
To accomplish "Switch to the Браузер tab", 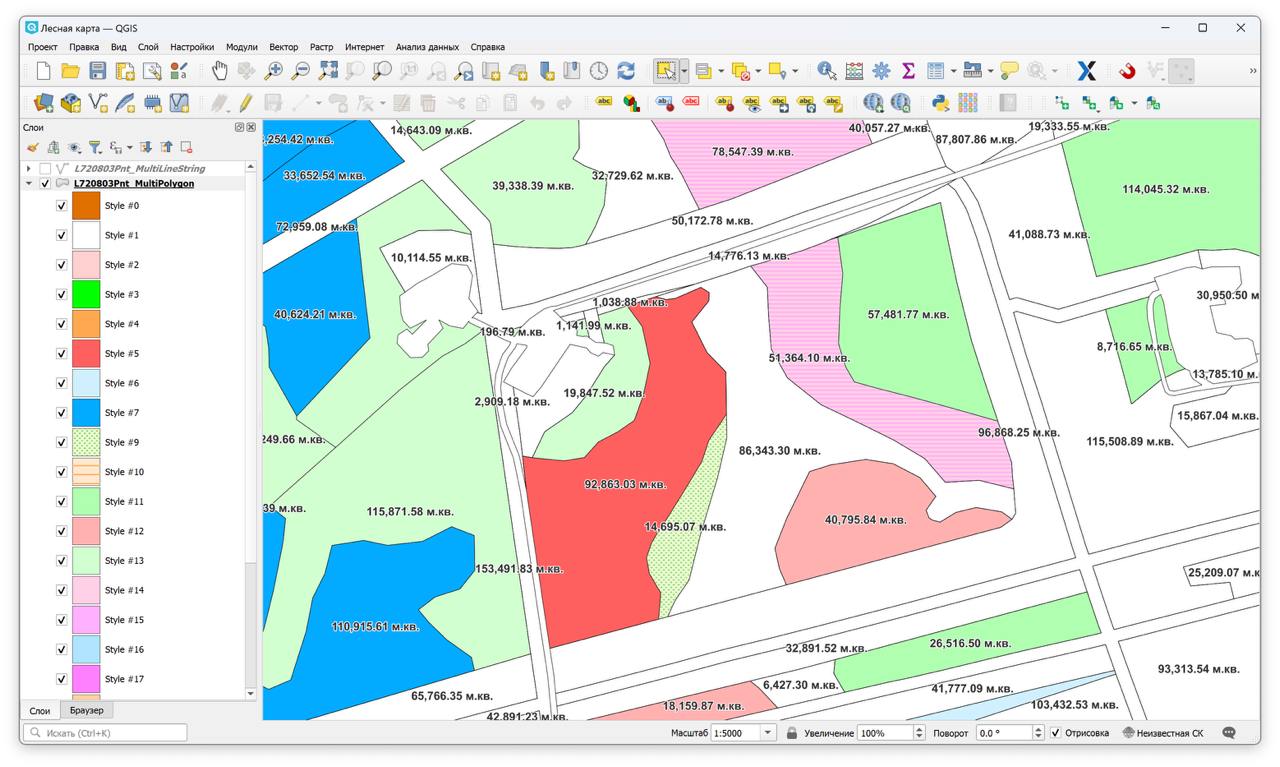I will [x=86, y=710].
